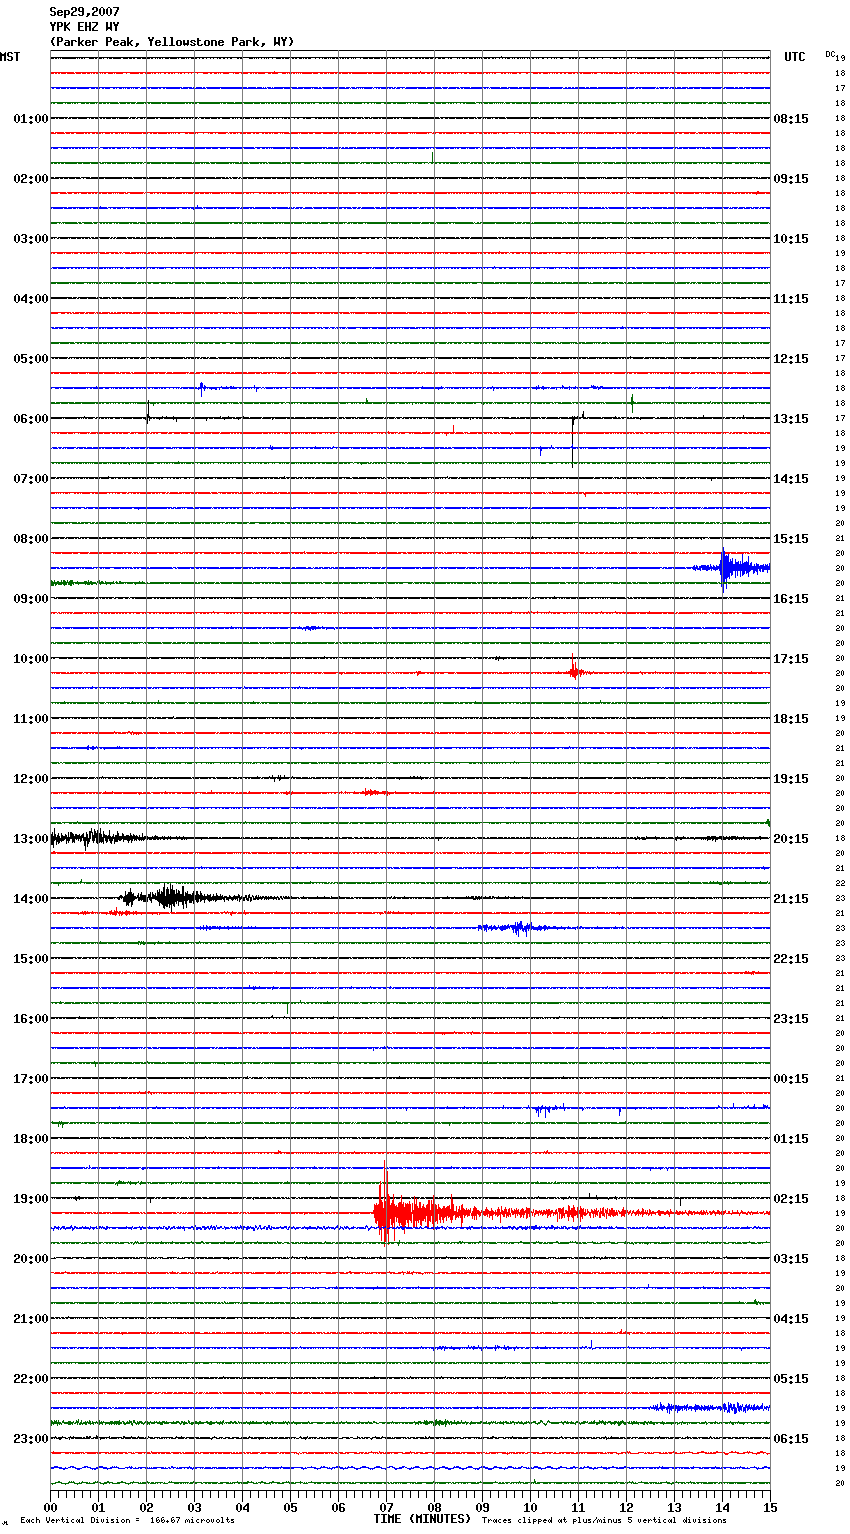Click the 08:00 MST hour label
Screen dimensions: 850x1534
coord(31,539)
